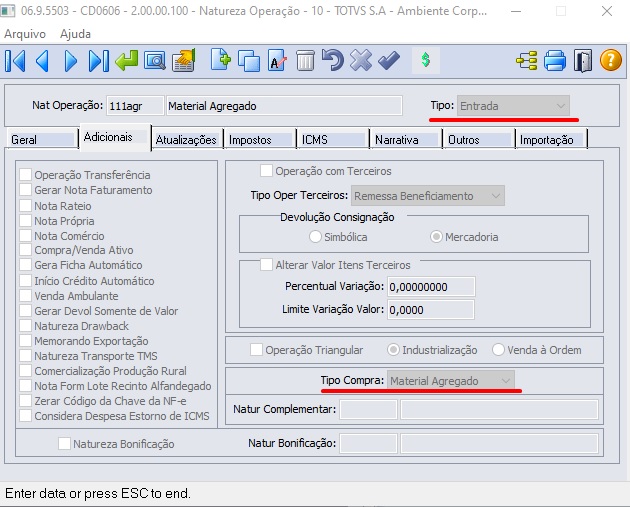Image resolution: width=630 pixels, height=507 pixels.
Task: Open the search magnifier icon
Action: click(x=155, y=61)
